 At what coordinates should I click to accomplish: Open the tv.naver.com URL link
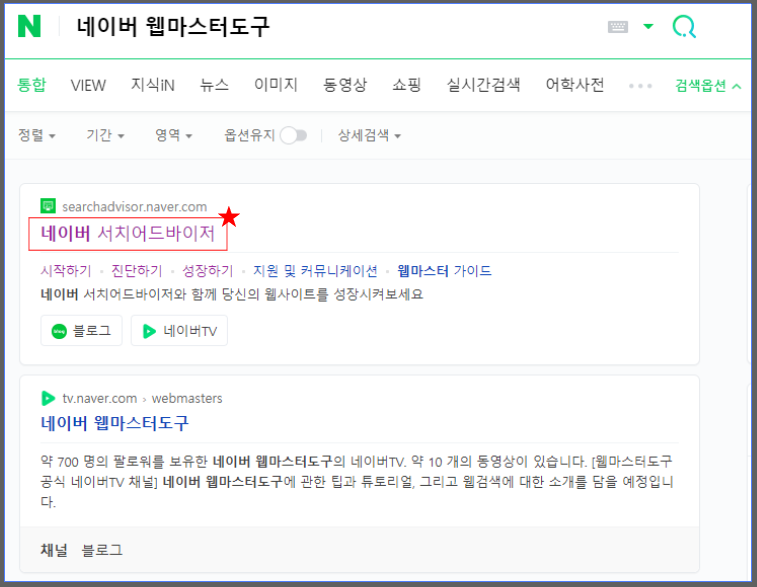[99, 398]
